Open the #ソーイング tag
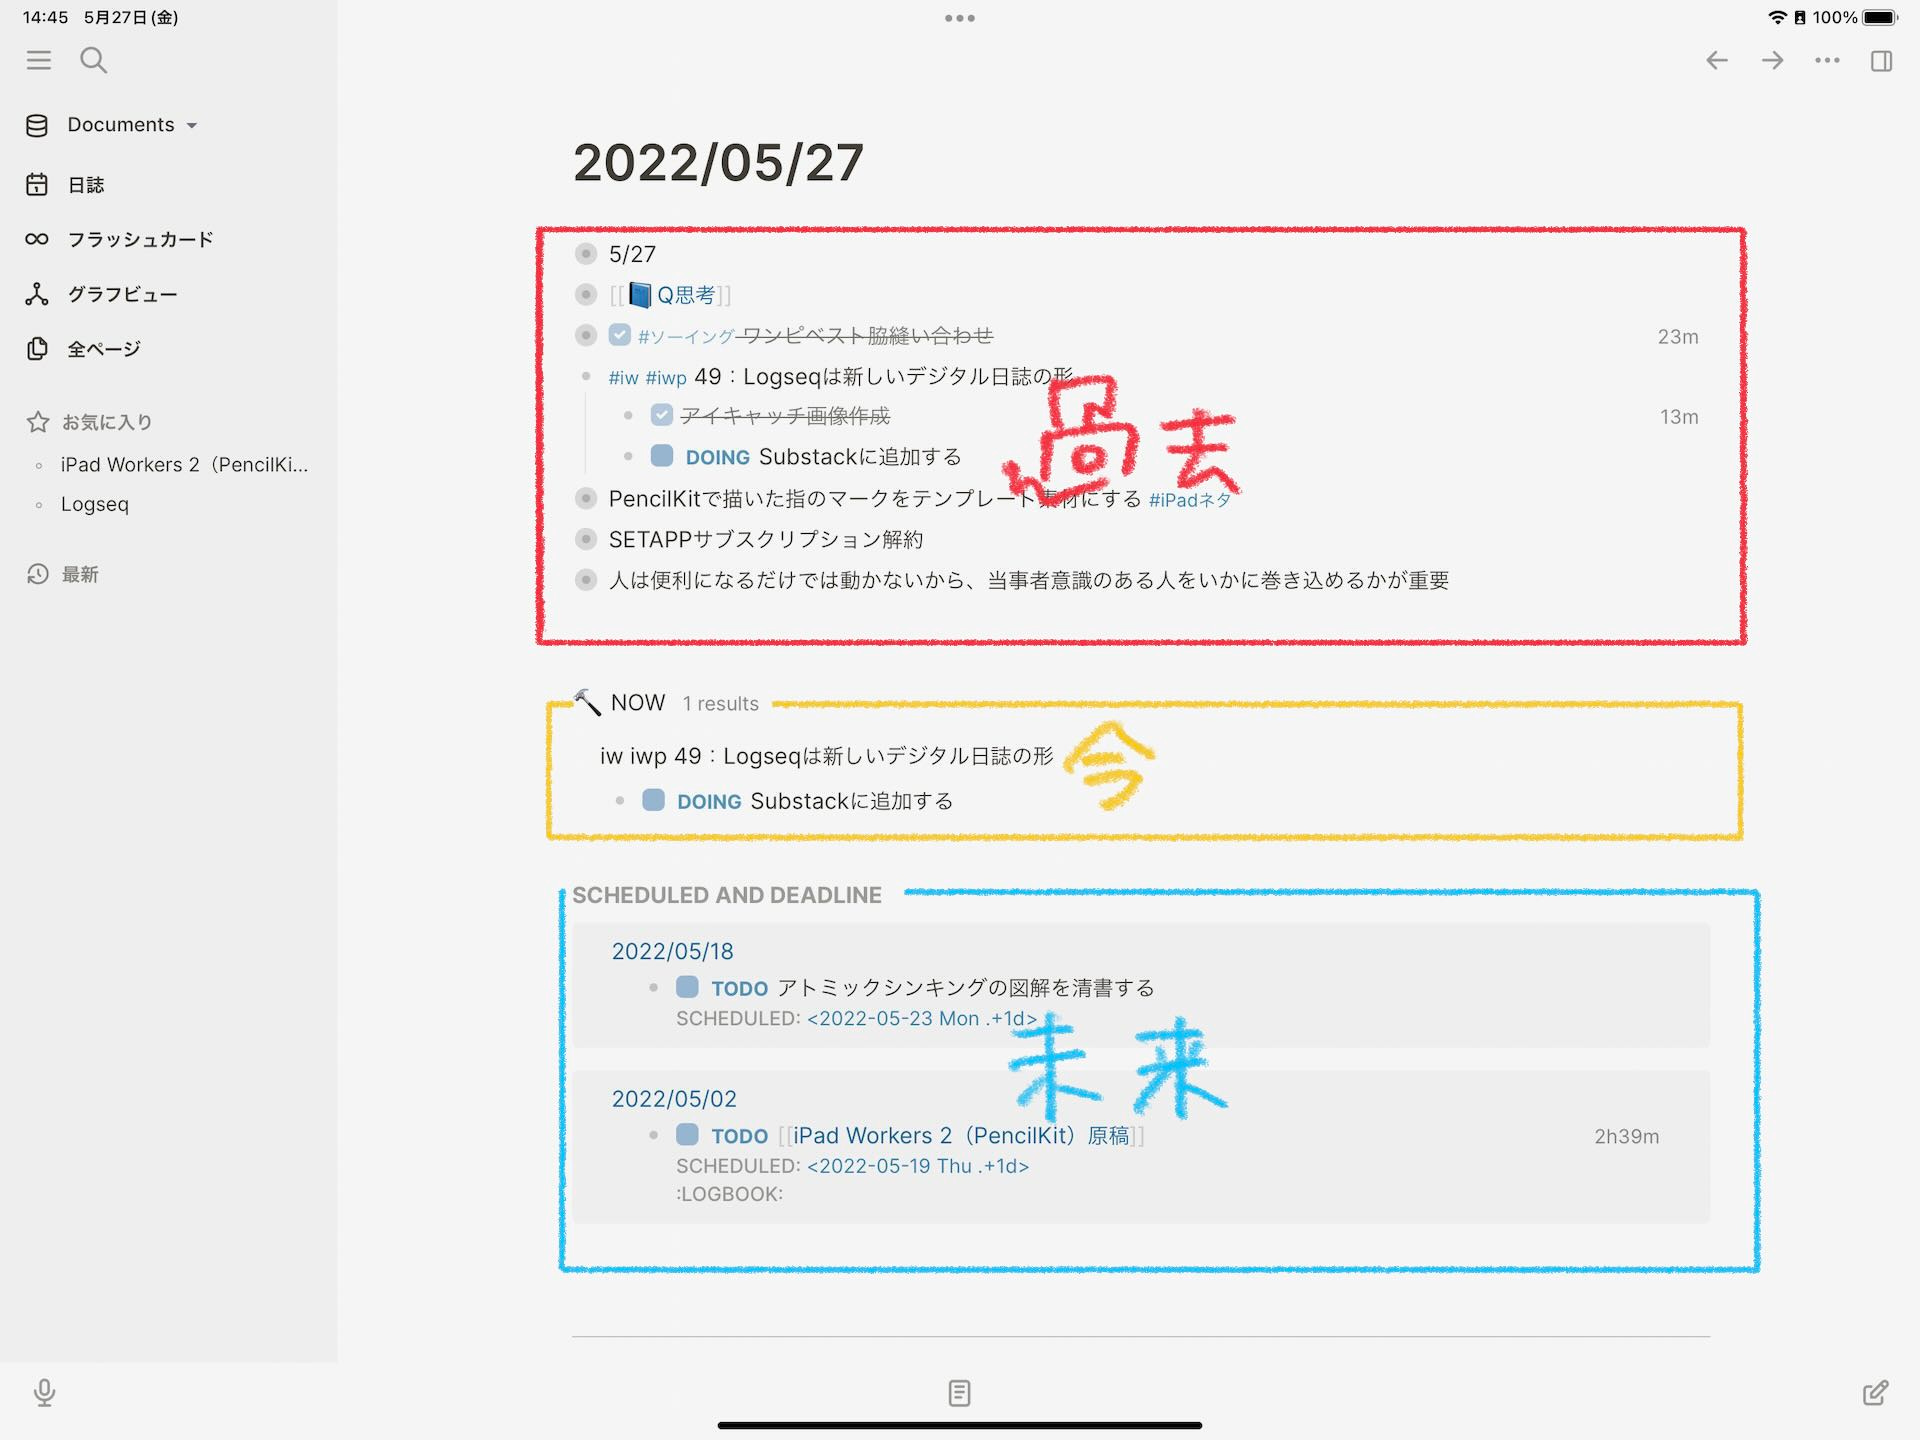The image size is (1920, 1440). (686, 337)
